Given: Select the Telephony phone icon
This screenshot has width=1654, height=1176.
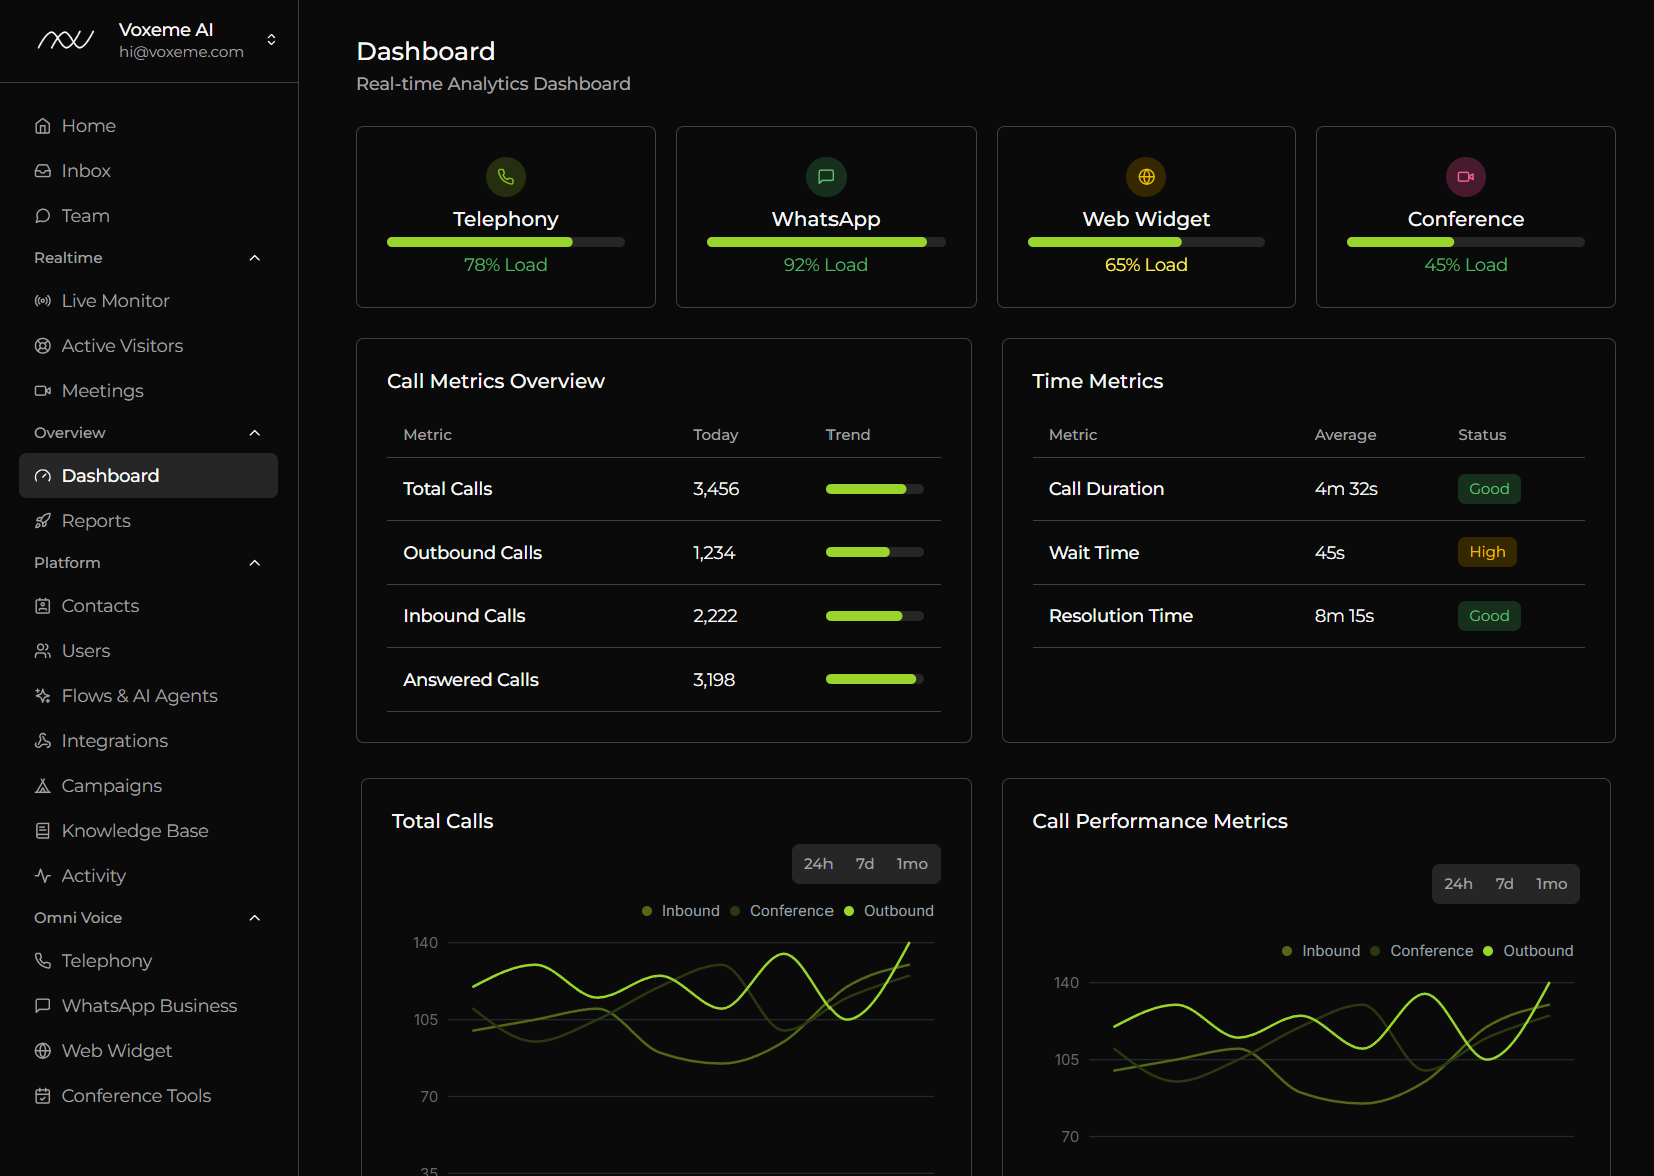Looking at the screenshot, I should [x=505, y=177].
